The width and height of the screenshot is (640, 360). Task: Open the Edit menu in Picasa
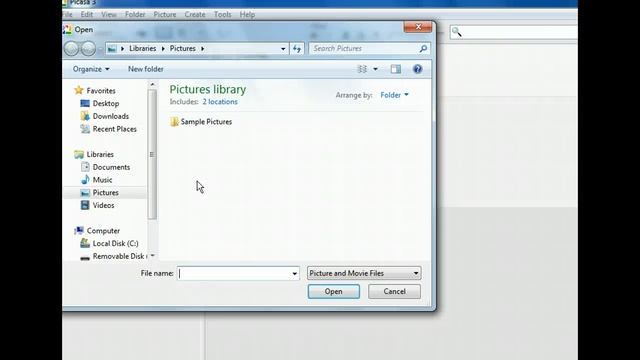87,14
